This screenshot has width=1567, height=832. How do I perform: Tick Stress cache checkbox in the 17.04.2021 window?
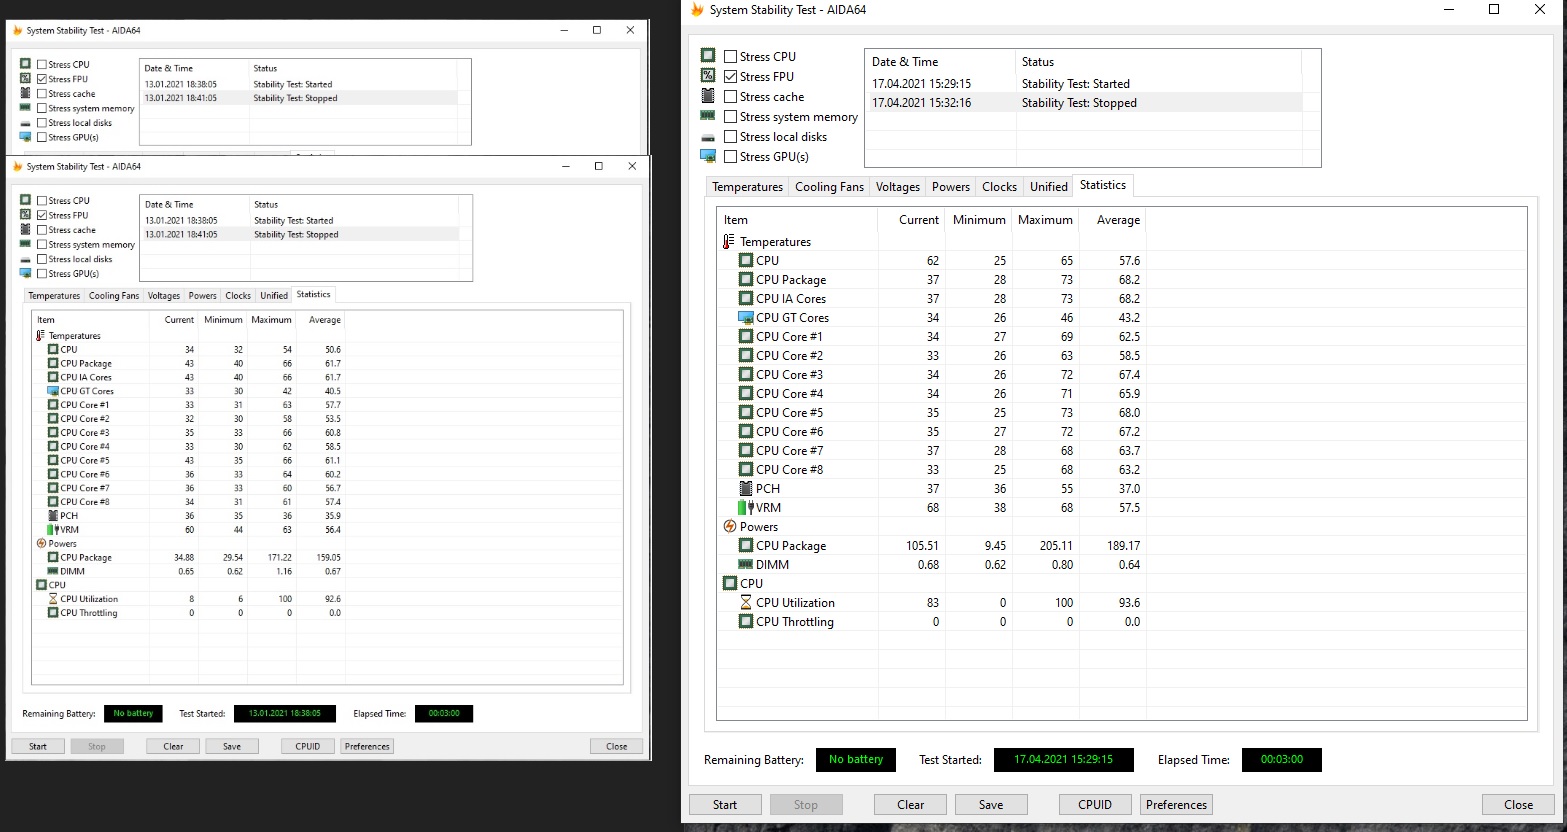[731, 97]
